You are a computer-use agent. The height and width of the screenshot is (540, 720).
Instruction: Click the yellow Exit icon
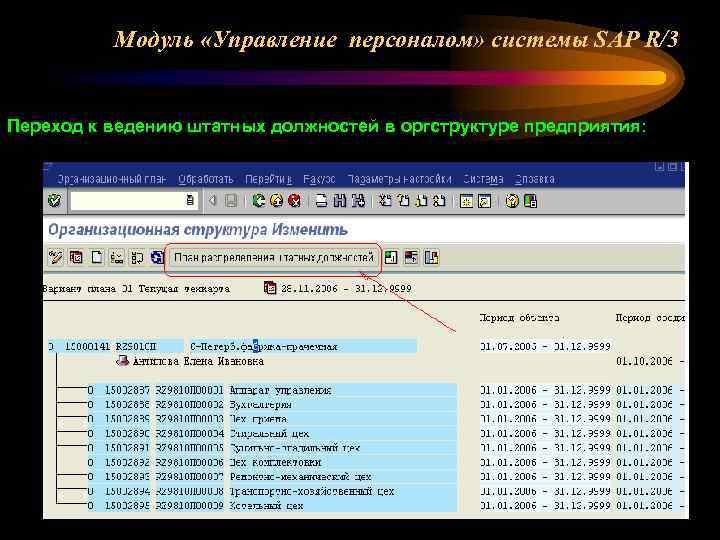pos(276,201)
